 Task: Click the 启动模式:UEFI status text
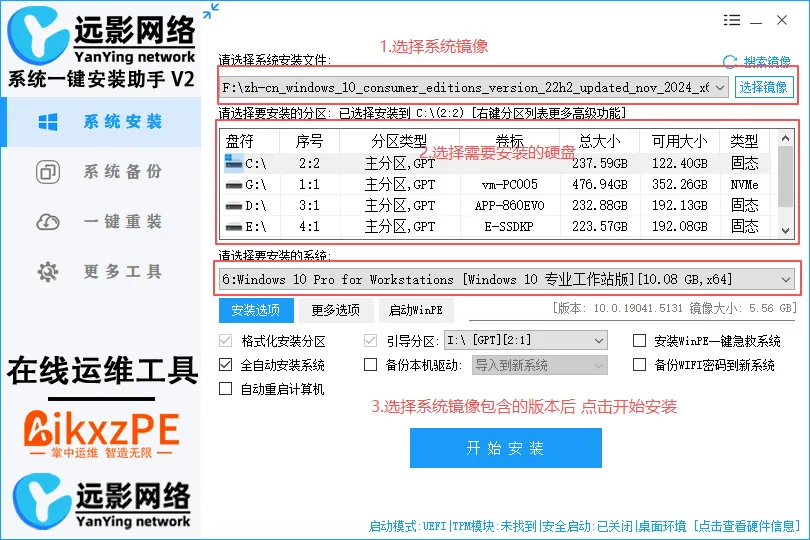[408, 527]
